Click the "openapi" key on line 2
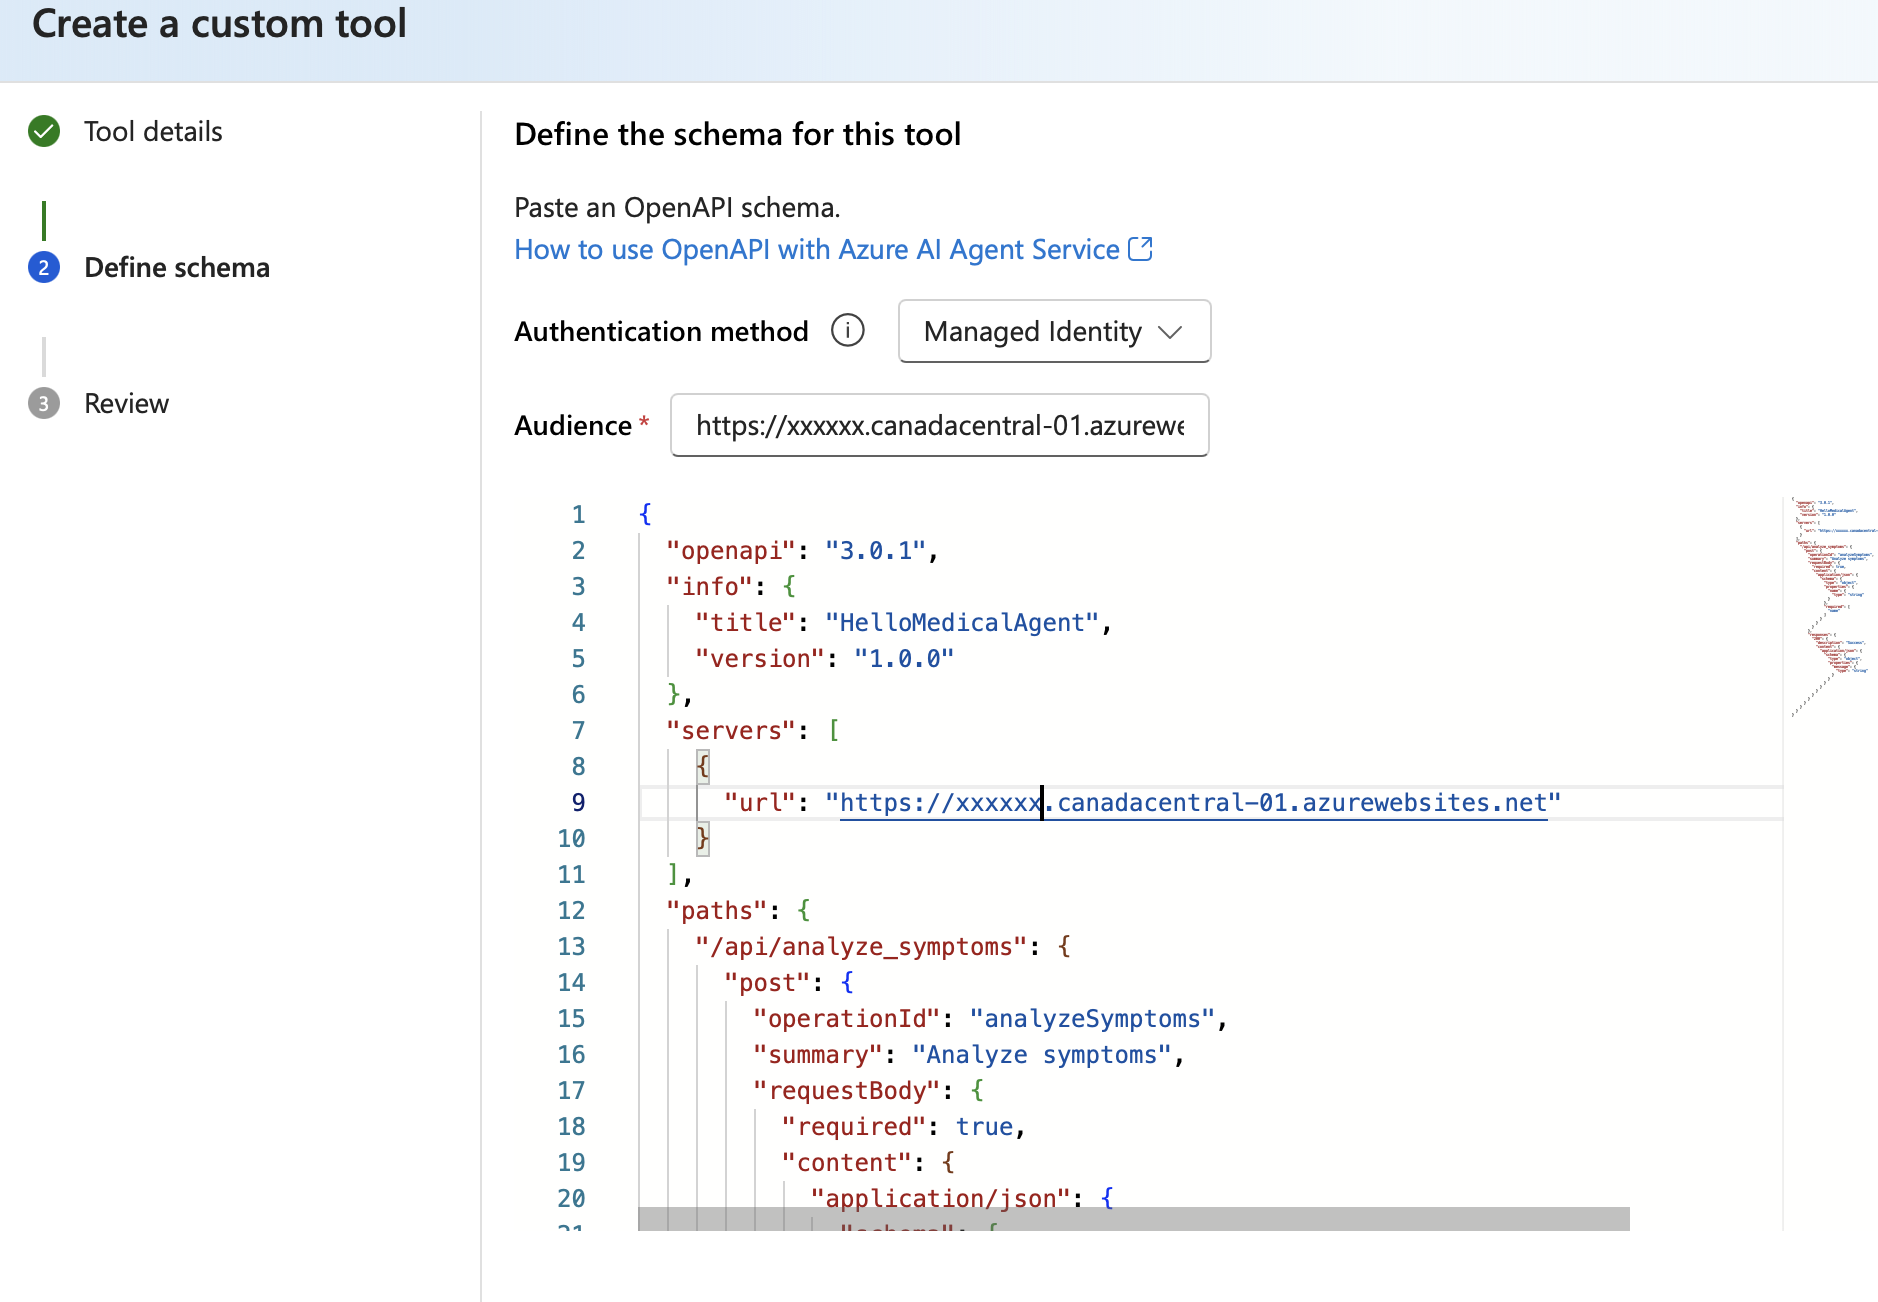The height and width of the screenshot is (1302, 1878). pos(731,550)
